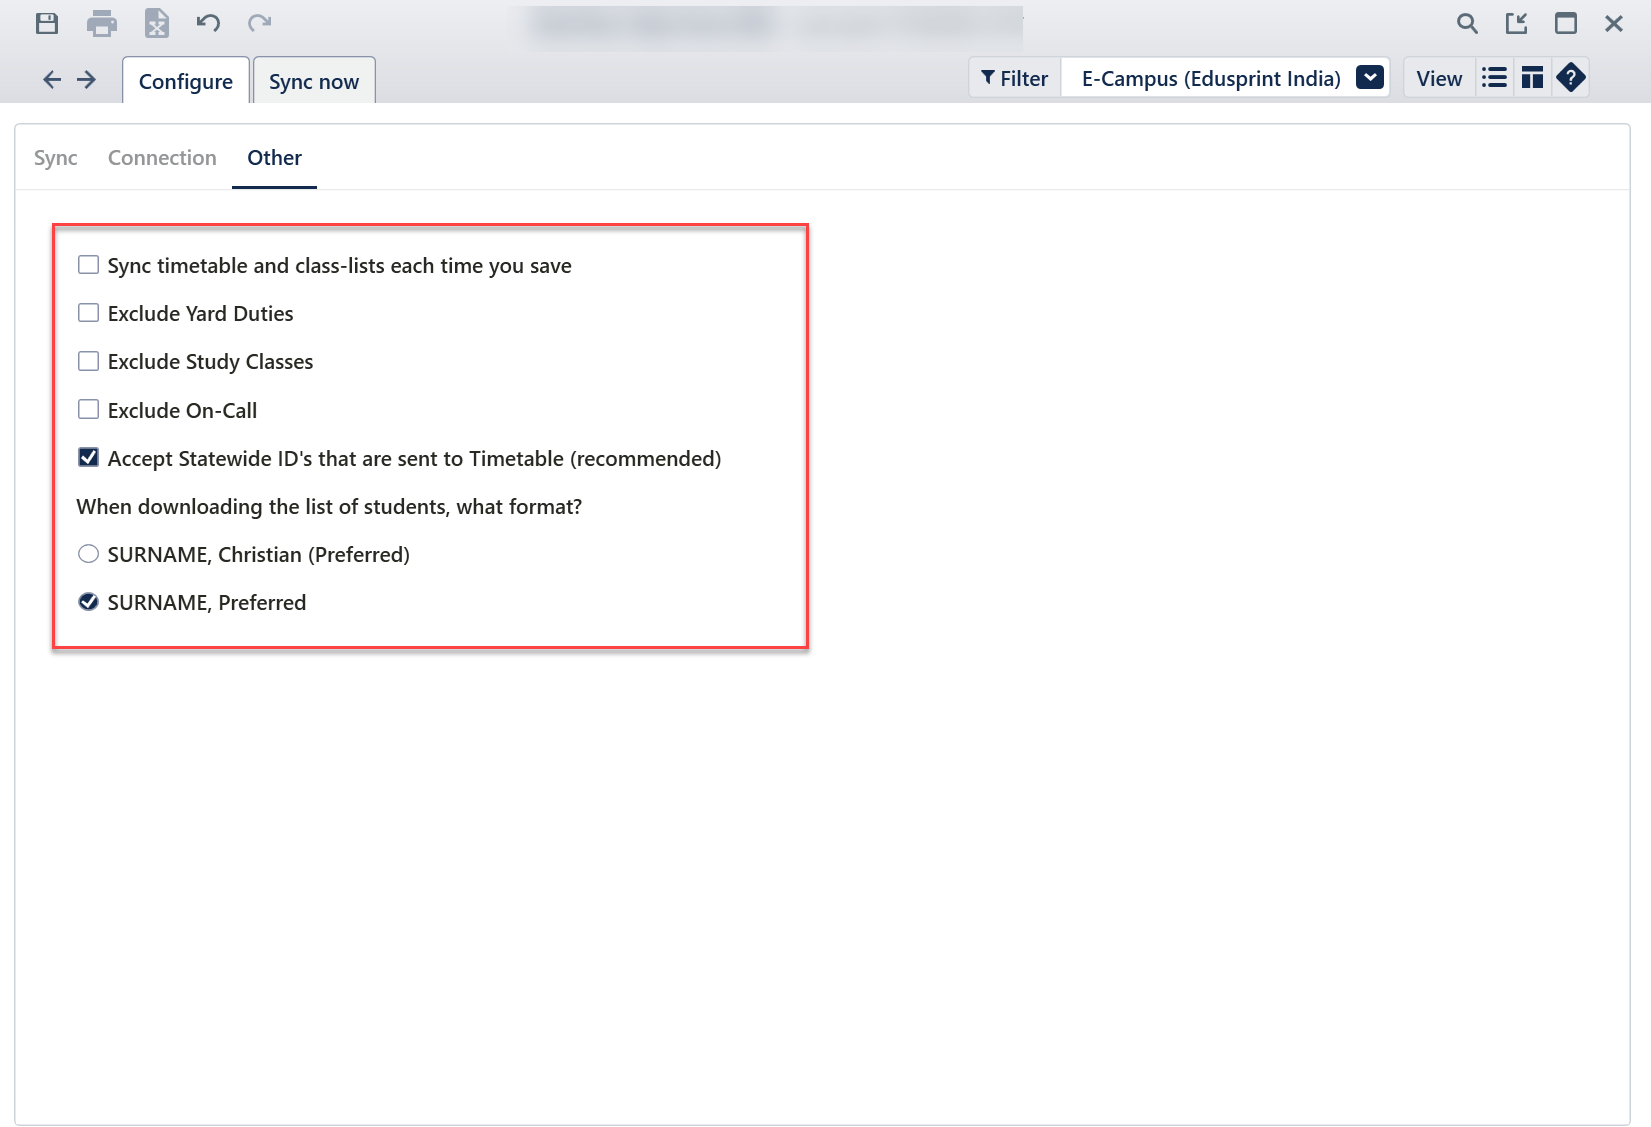Image resolution: width=1651 pixels, height=1127 pixels.
Task: Click the Redo arrow icon
Action: pyautogui.click(x=260, y=22)
